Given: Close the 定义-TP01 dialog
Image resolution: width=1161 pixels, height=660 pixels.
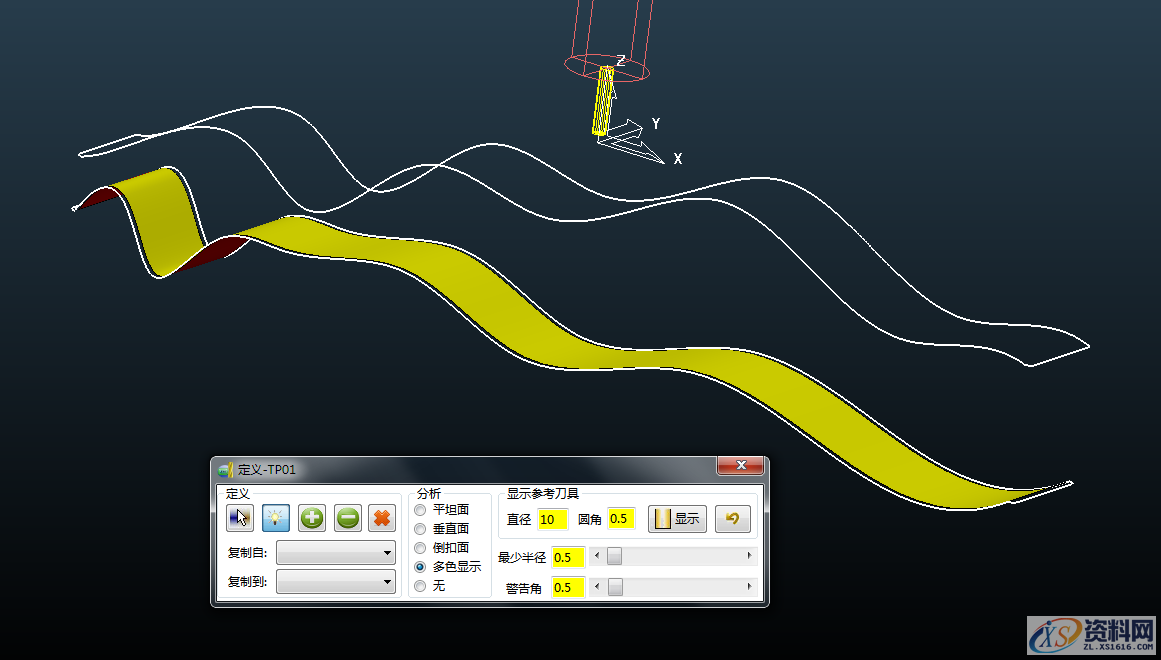Looking at the screenshot, I should pyautogui.click(x=741, y=466).
